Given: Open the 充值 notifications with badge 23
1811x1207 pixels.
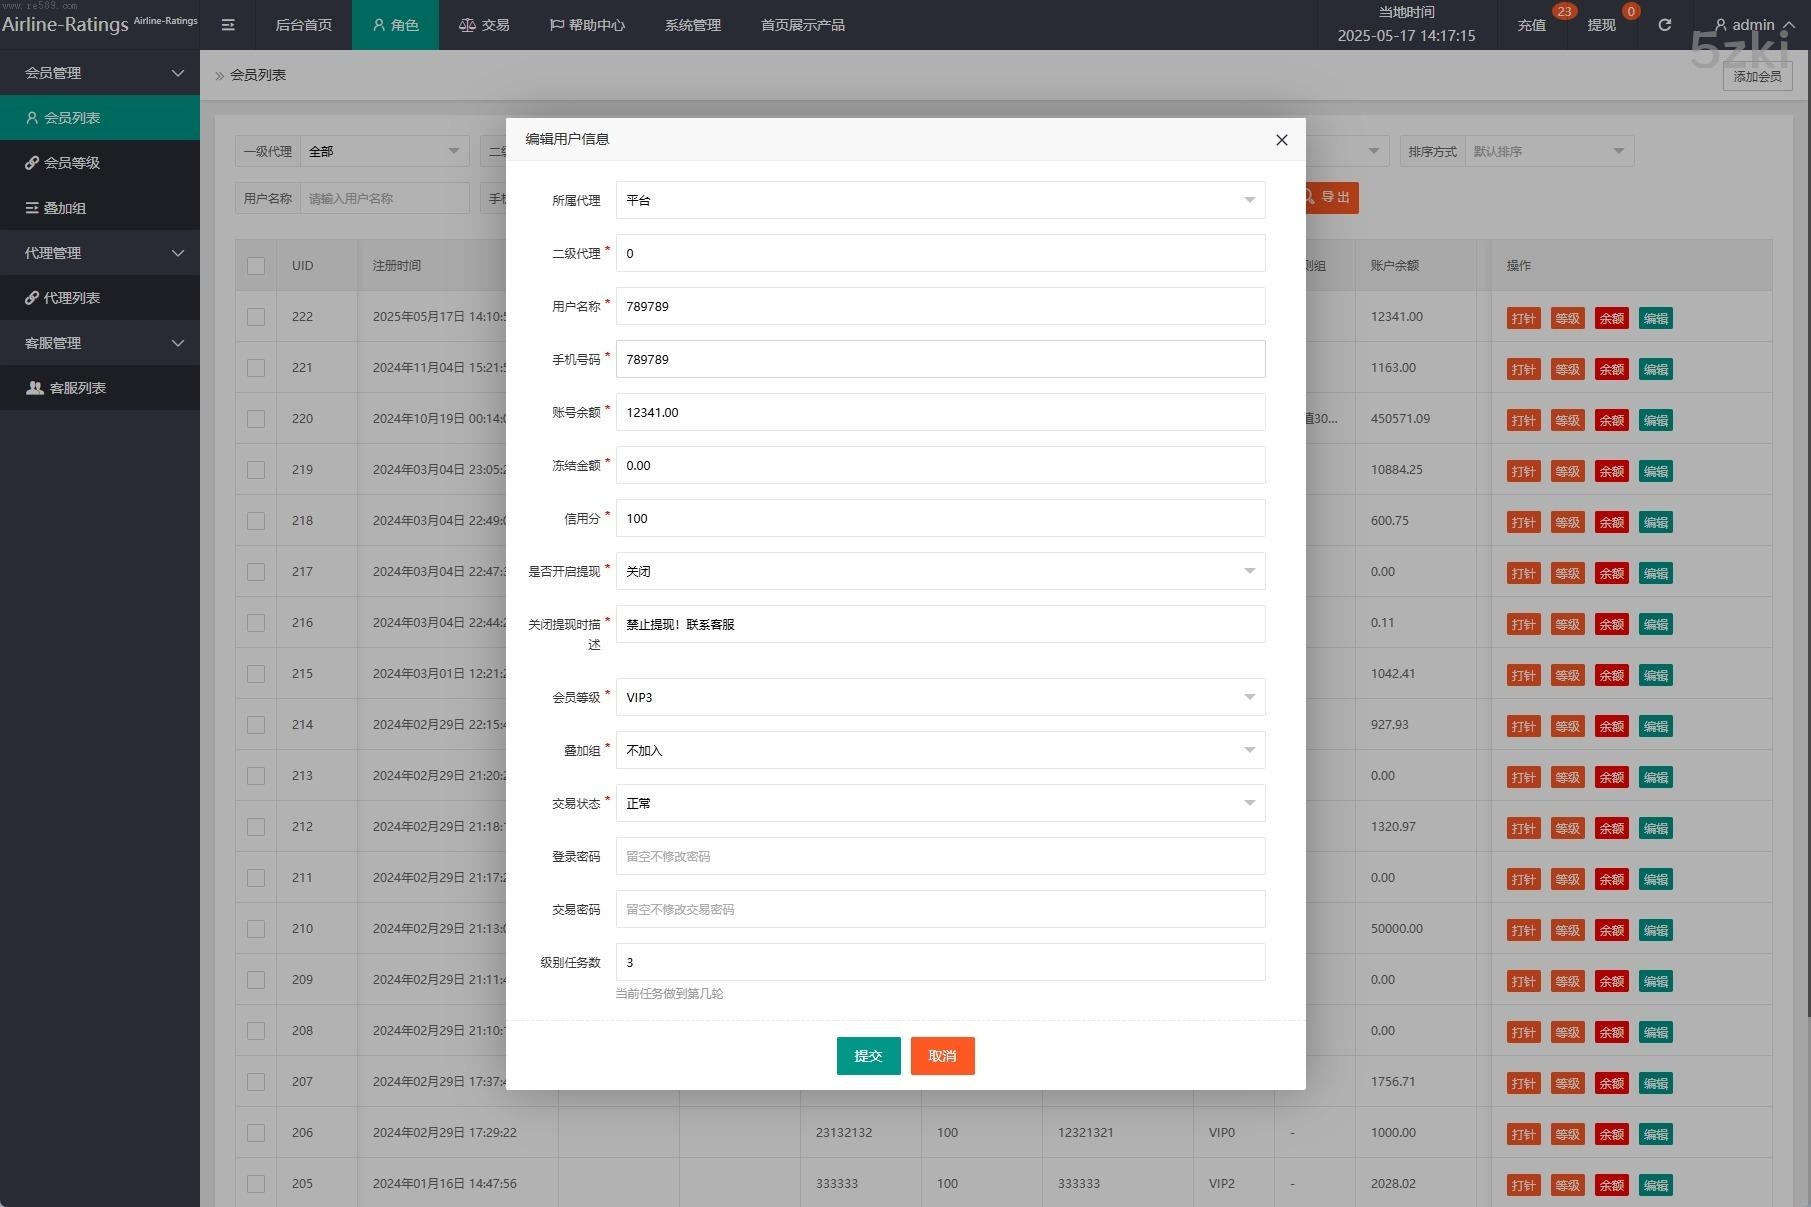Looking at the screenshot, I should tap(1531, 25).
